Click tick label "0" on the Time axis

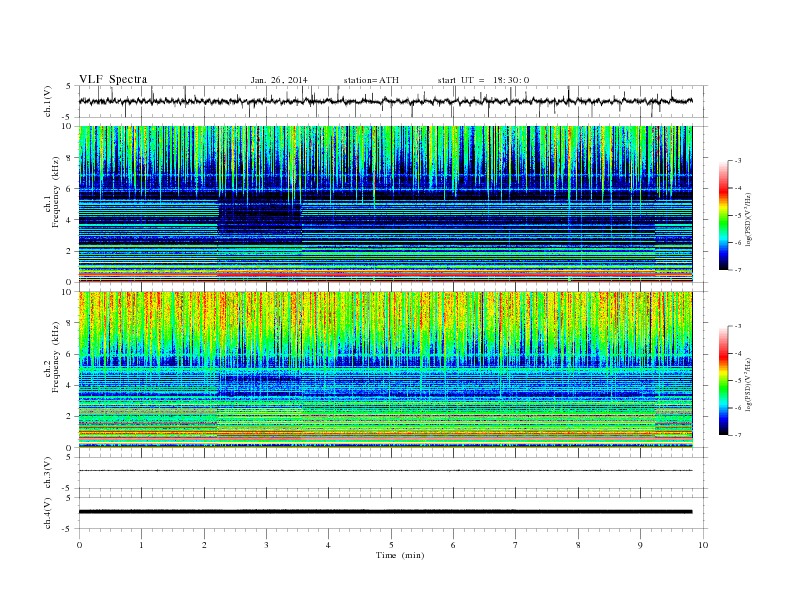coord(79,545)
